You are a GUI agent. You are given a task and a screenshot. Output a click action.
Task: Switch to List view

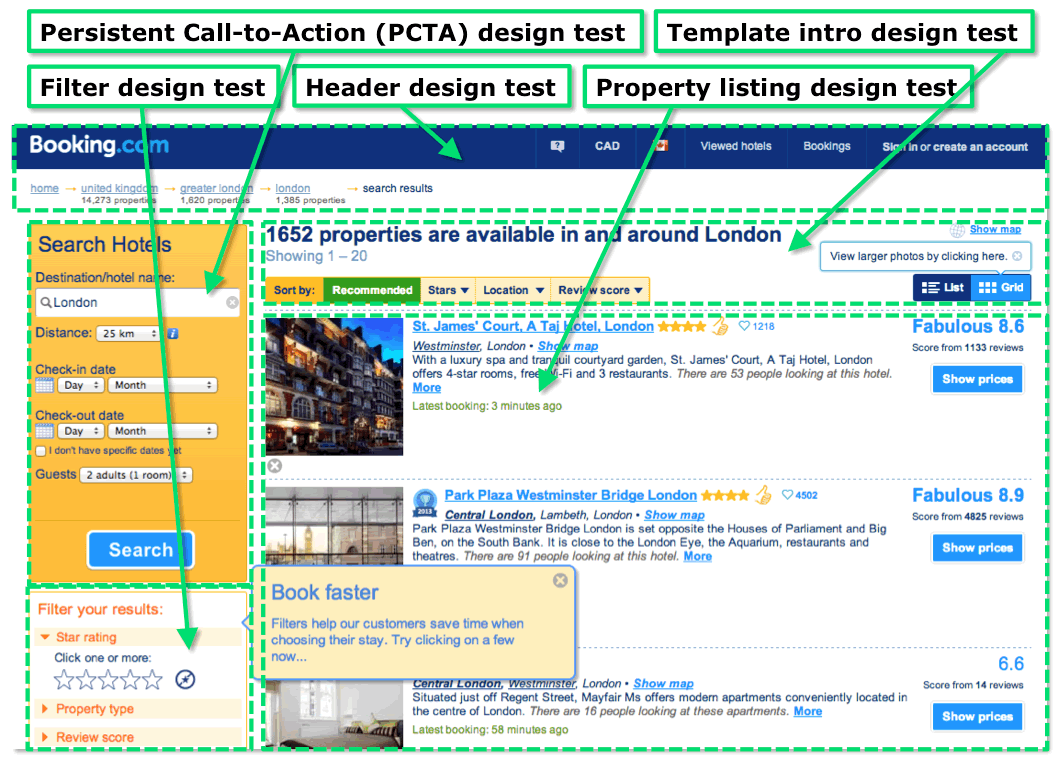tap(942, 287)
